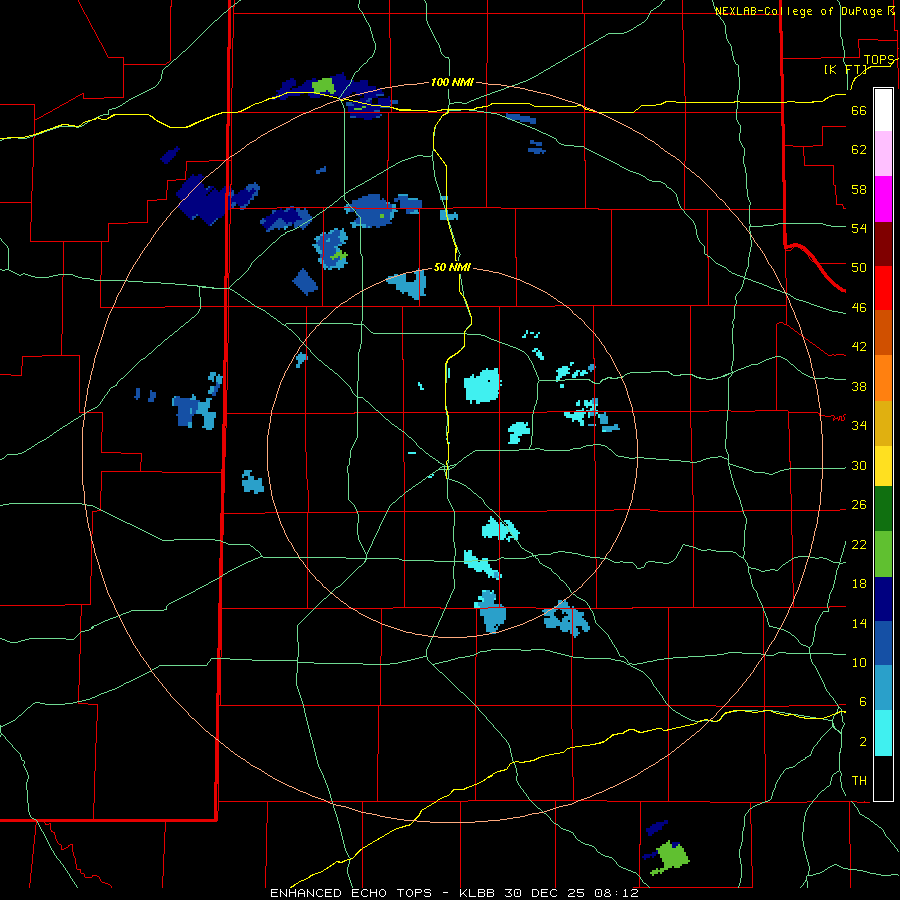
Task: Click the dark green legend swatch
Action: click(883, 509)
